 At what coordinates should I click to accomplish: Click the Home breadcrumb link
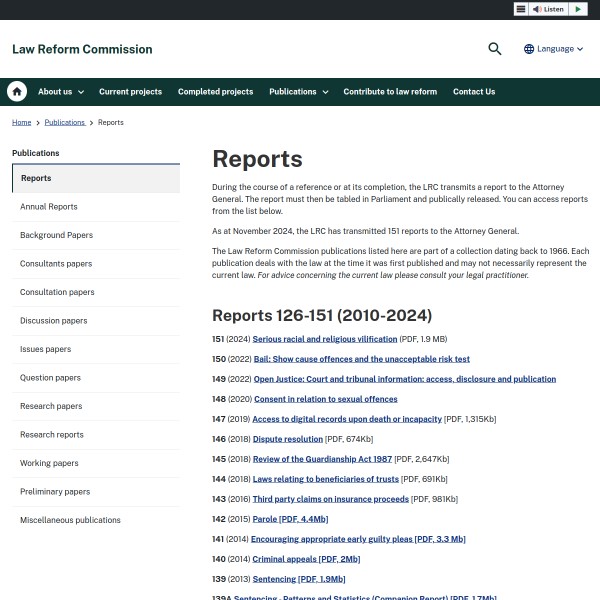click(22, 122)
